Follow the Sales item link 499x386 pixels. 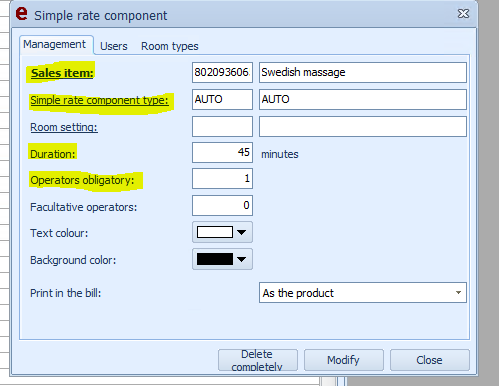pos(62,73)
